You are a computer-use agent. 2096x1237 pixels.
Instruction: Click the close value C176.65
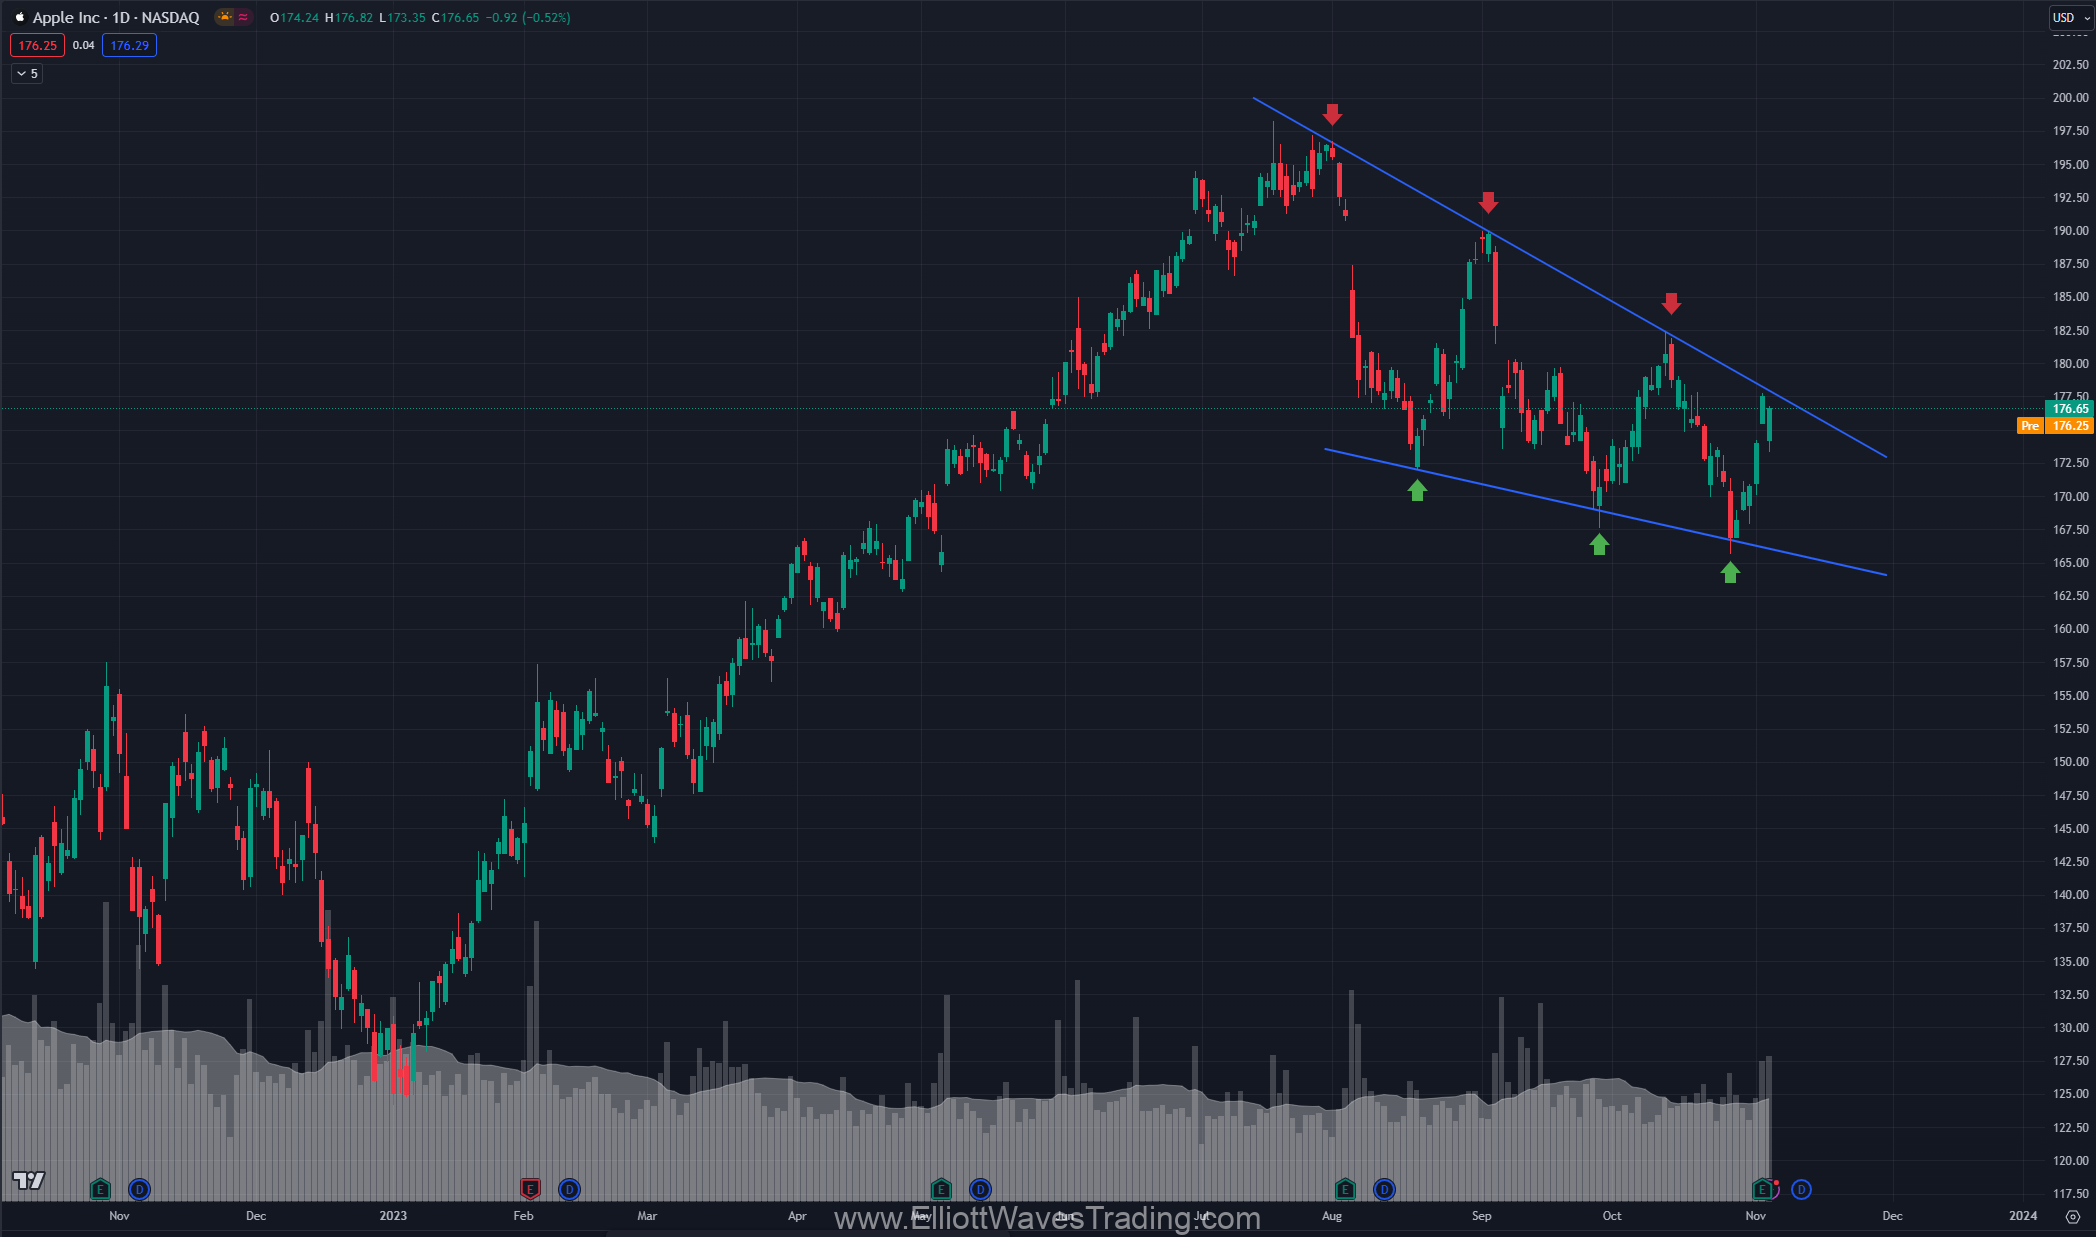(455, 17)
